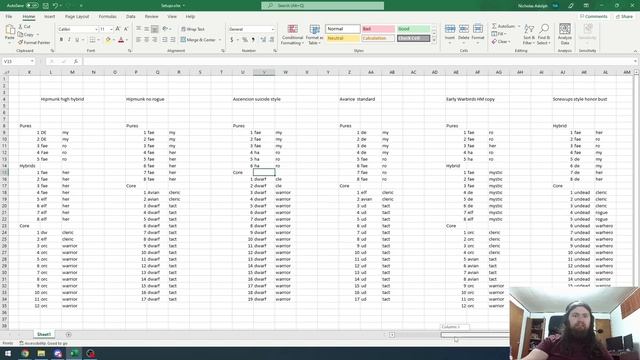Switch to the Data tab
The image size is (640, 360).
pos(131,17)
